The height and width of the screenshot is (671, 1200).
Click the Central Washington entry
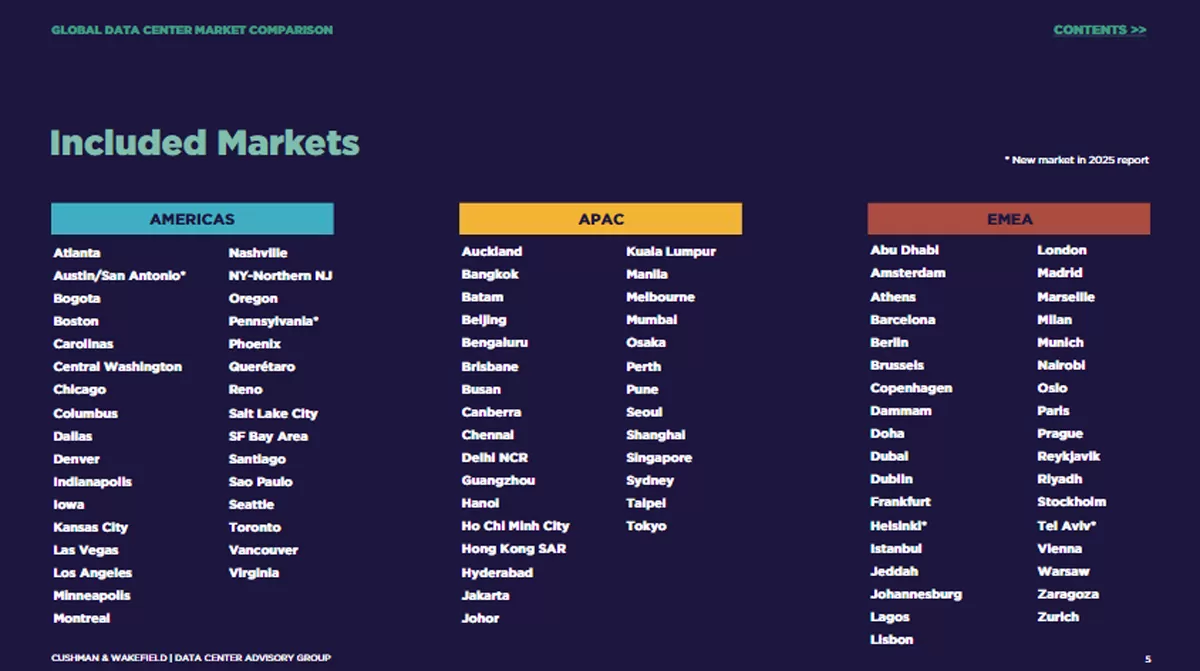coord(118,367)
